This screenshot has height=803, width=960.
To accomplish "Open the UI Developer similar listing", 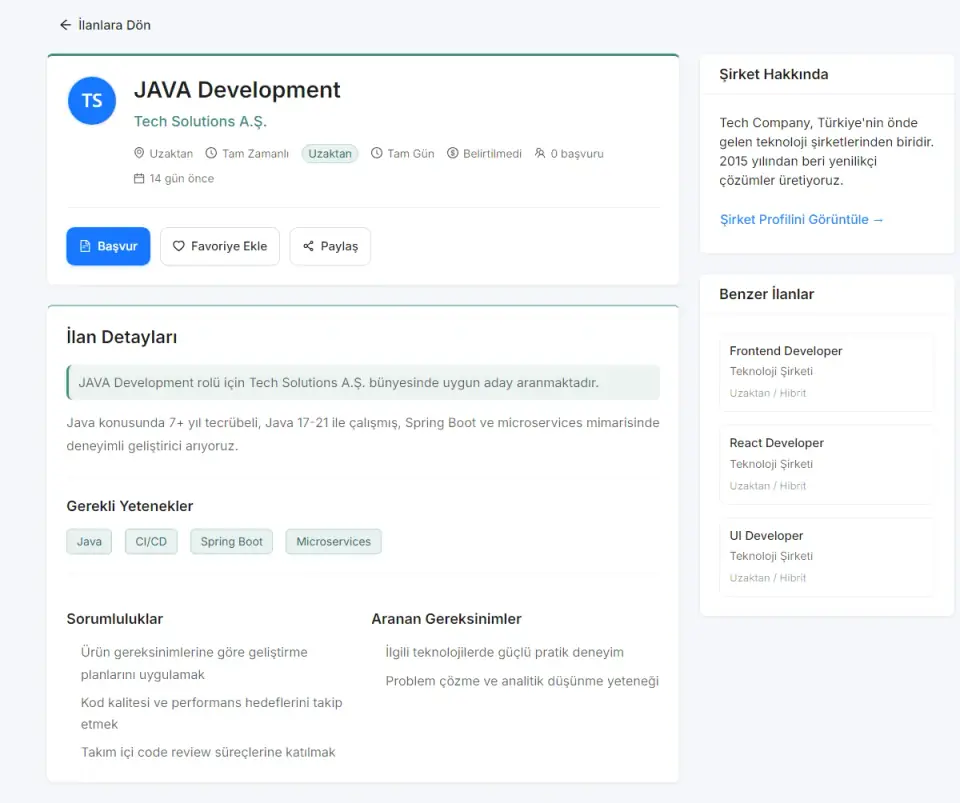I will pyautogui.click(x=827, y=557).
